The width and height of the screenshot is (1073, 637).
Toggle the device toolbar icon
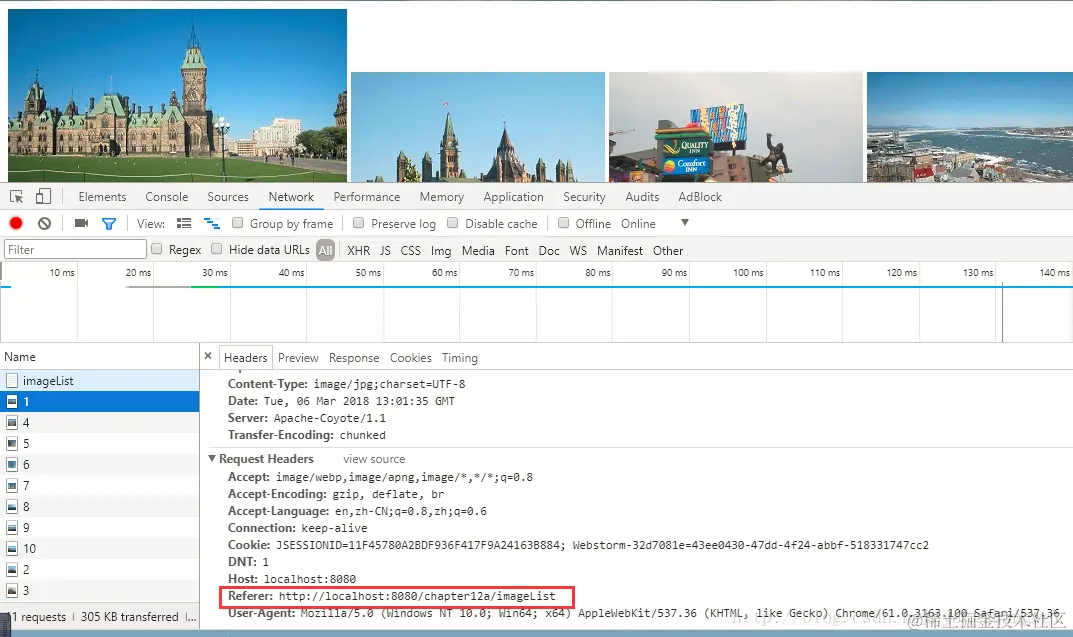43,196
